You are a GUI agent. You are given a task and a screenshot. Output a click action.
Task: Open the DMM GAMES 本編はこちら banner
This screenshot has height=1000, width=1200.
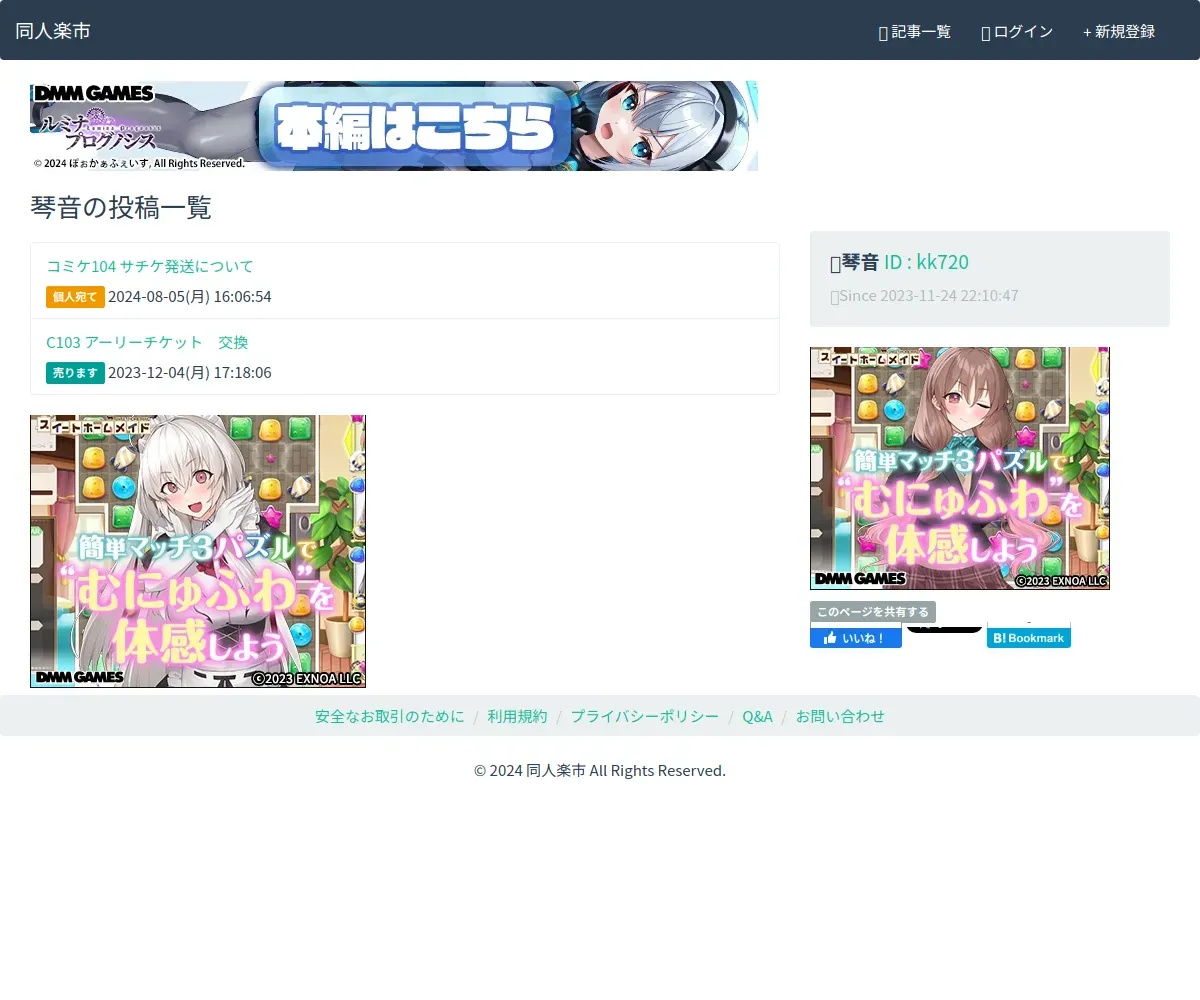(394, 126)
